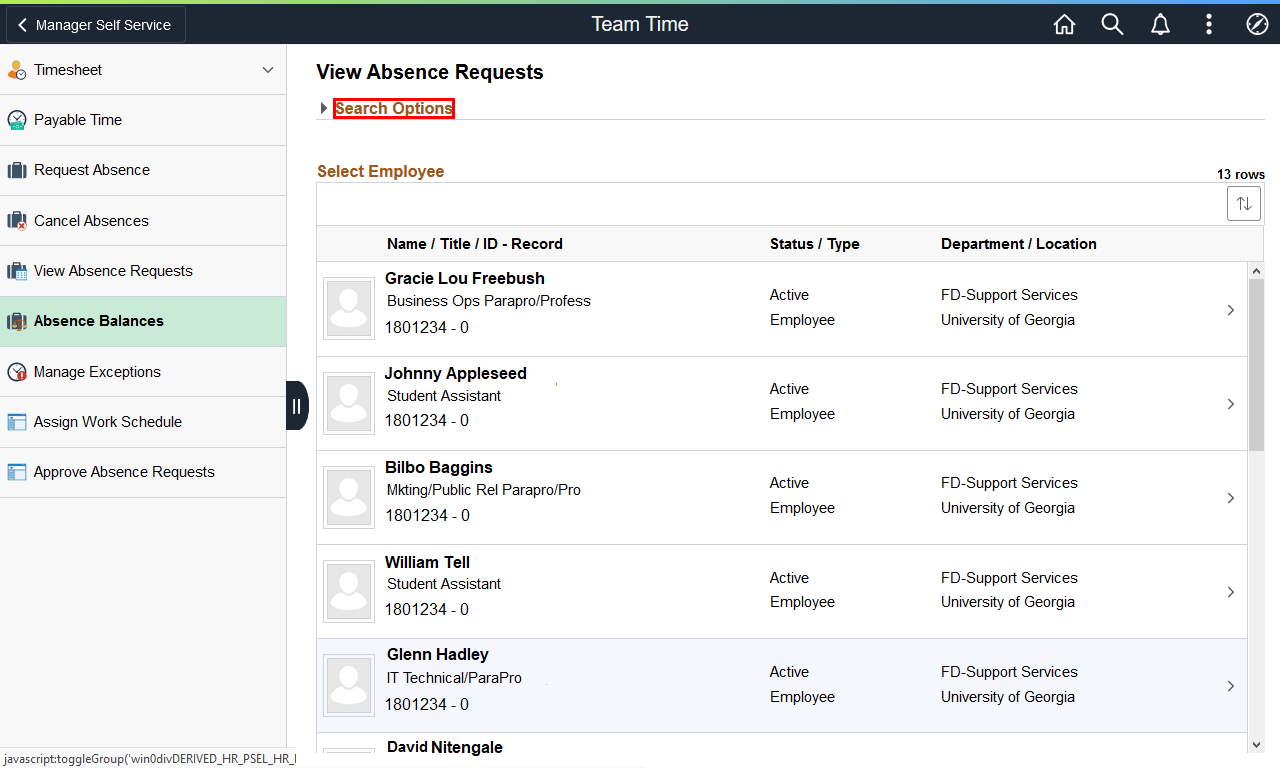Click William Tell's photo placeholder
This screenshot has height=768, width=1280.
click(349, 591)
